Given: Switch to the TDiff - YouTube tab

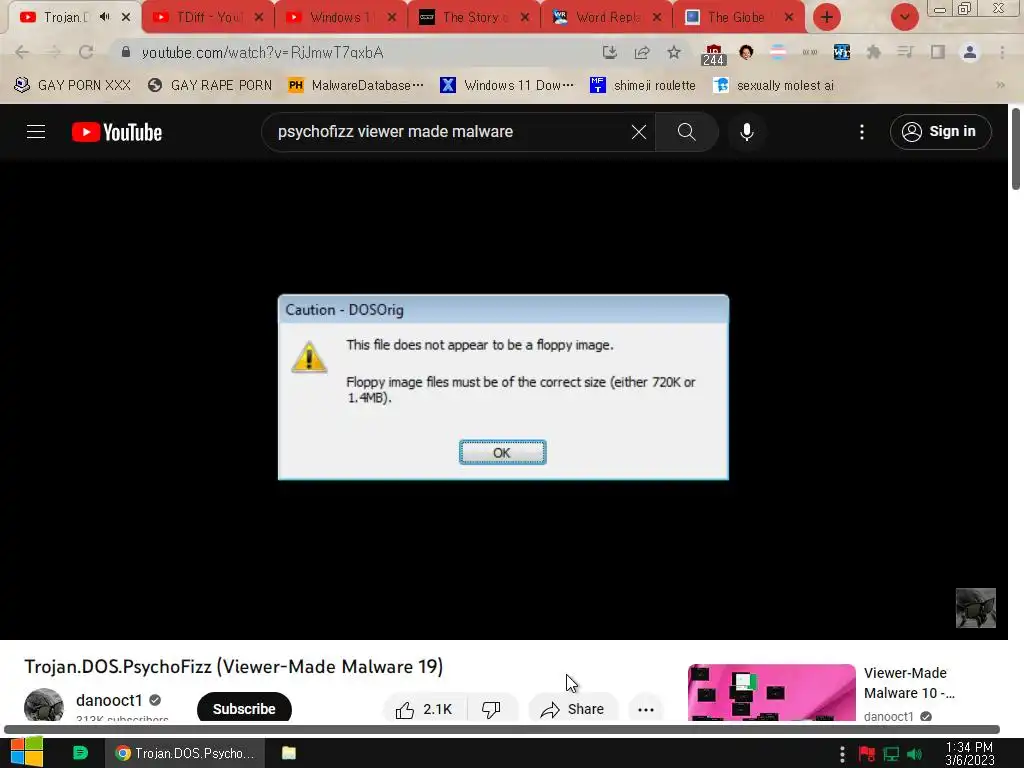Looking at the screenshot, I should tap(208, 17).
